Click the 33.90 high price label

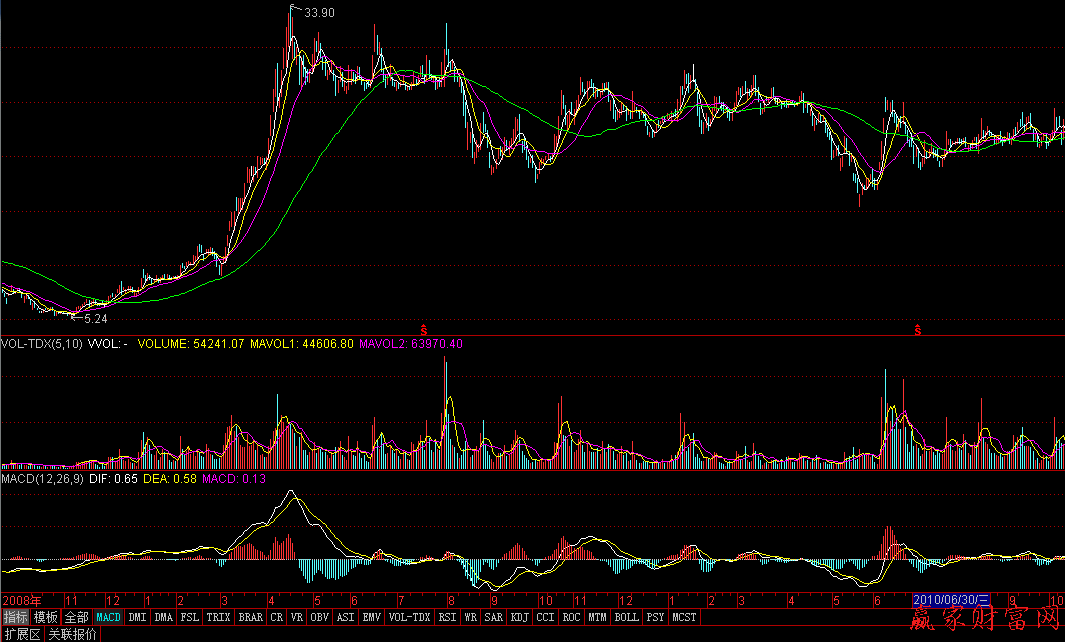click(x=319, y=13)
